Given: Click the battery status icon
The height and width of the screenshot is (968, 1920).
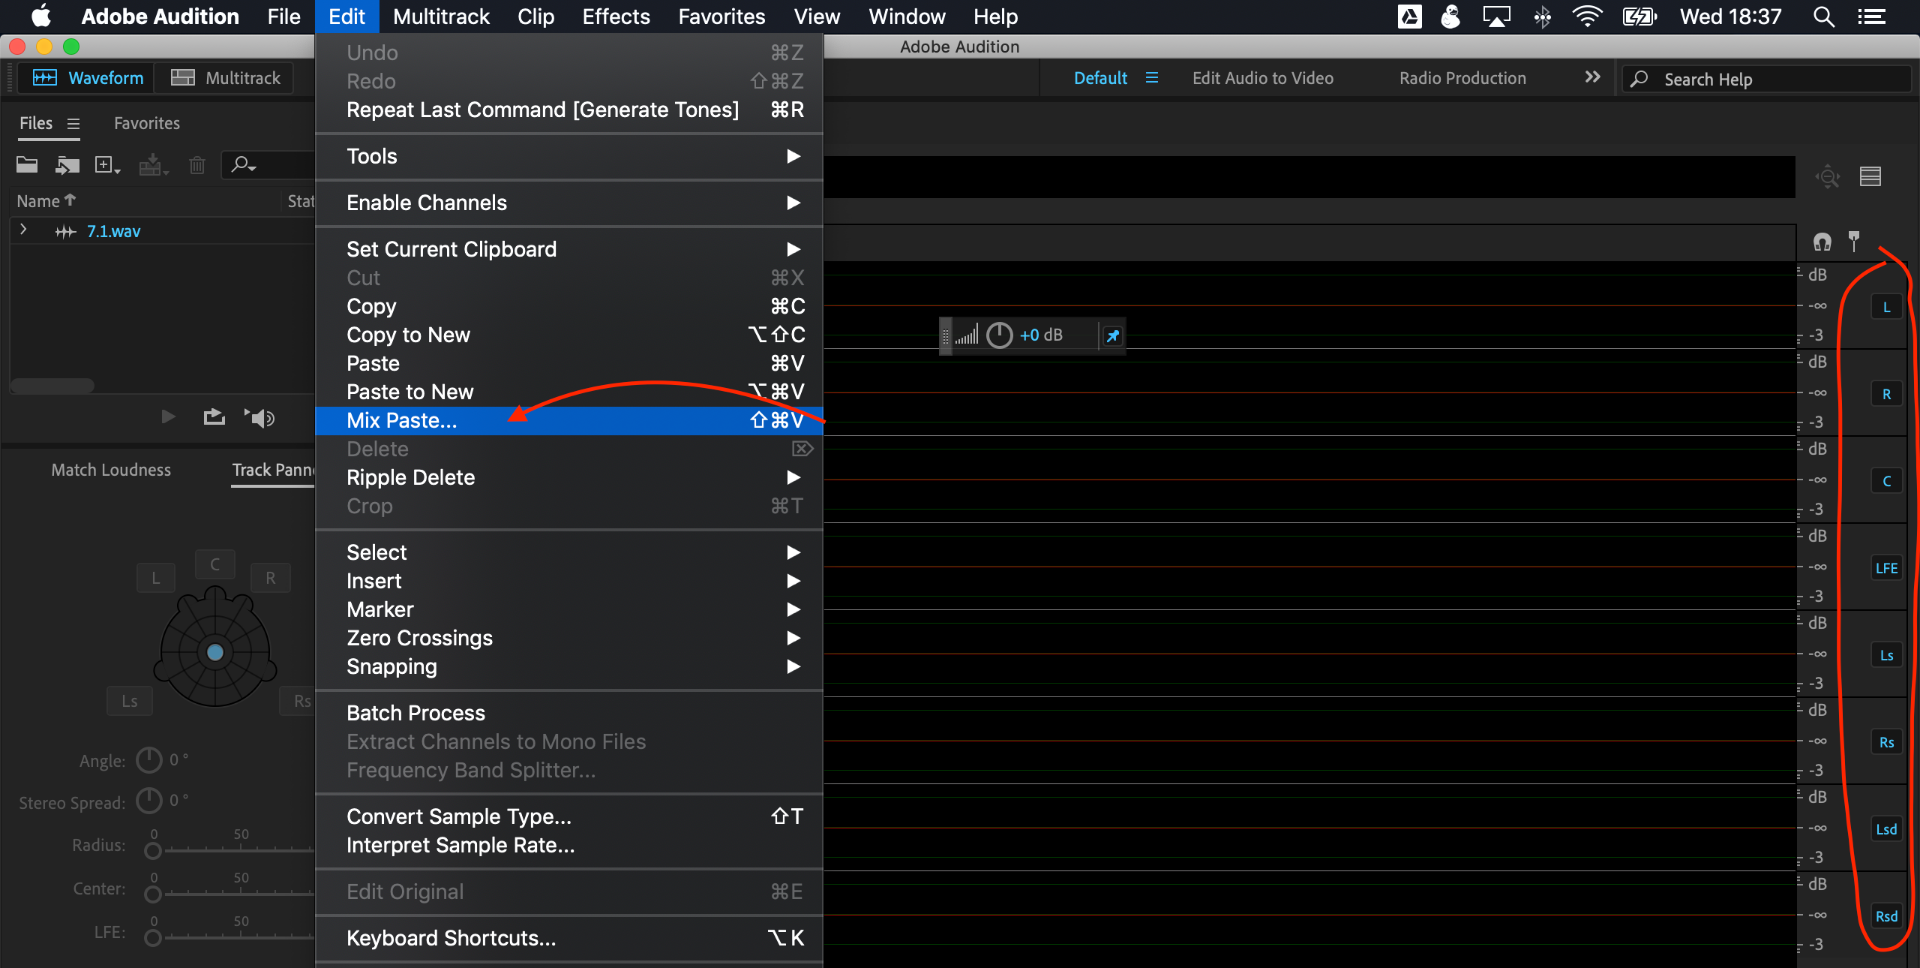Looking at the screenshot, I should [1640, 17].
